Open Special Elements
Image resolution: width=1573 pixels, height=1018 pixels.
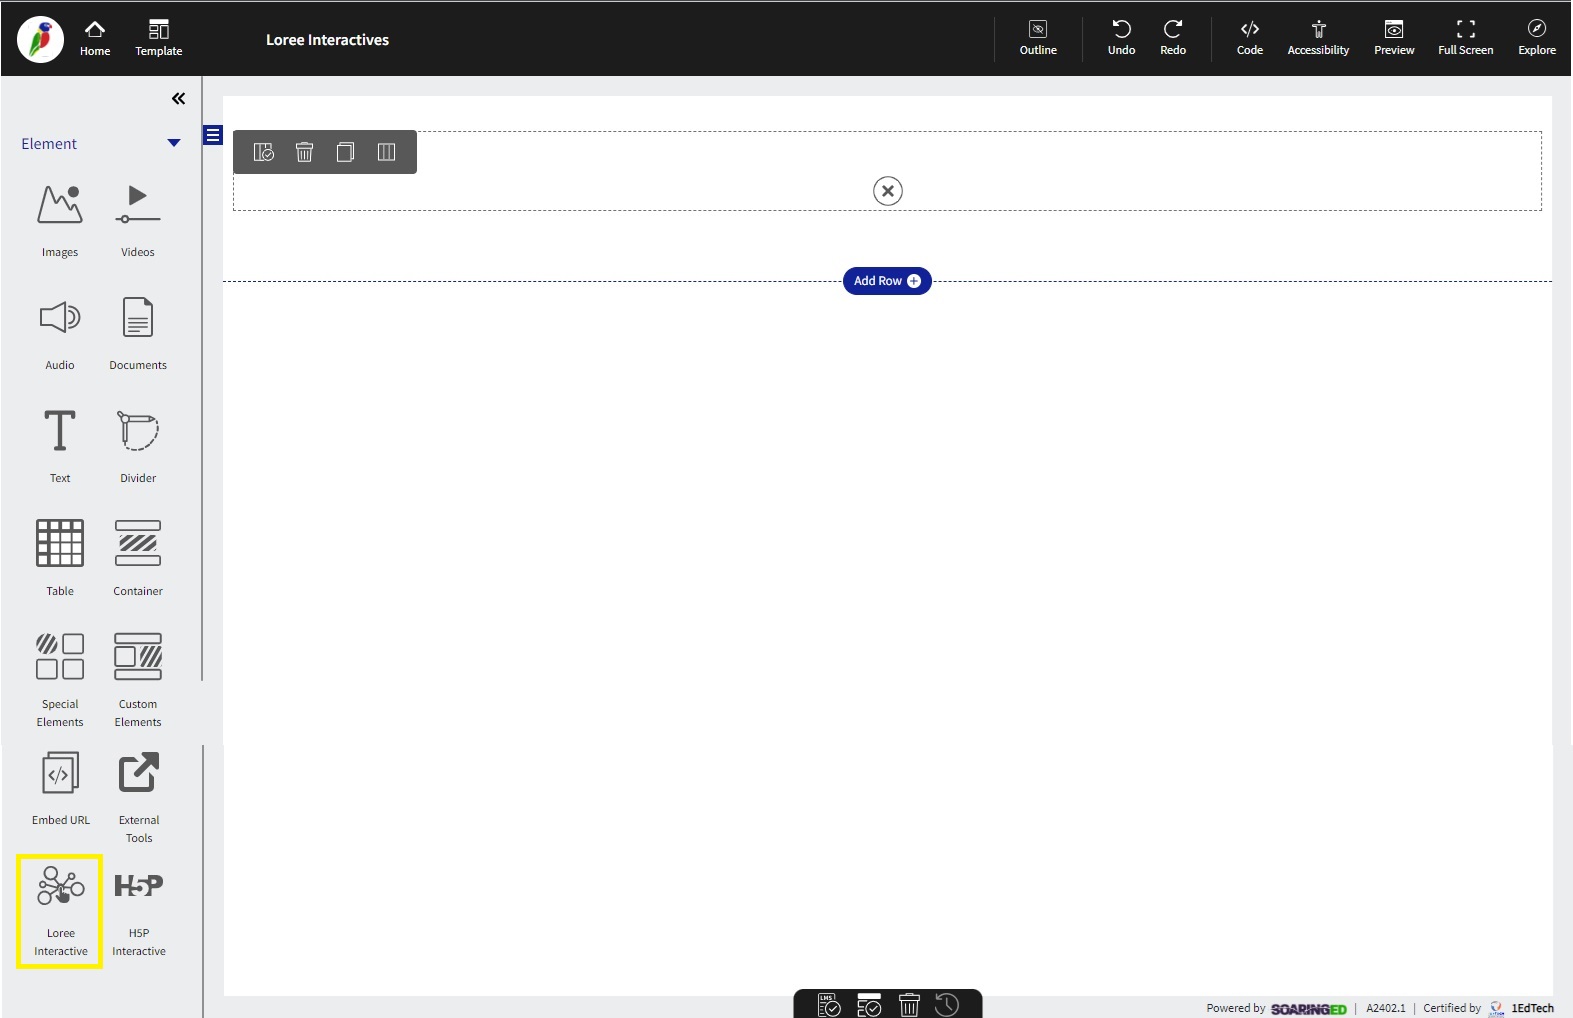[60, 681]
